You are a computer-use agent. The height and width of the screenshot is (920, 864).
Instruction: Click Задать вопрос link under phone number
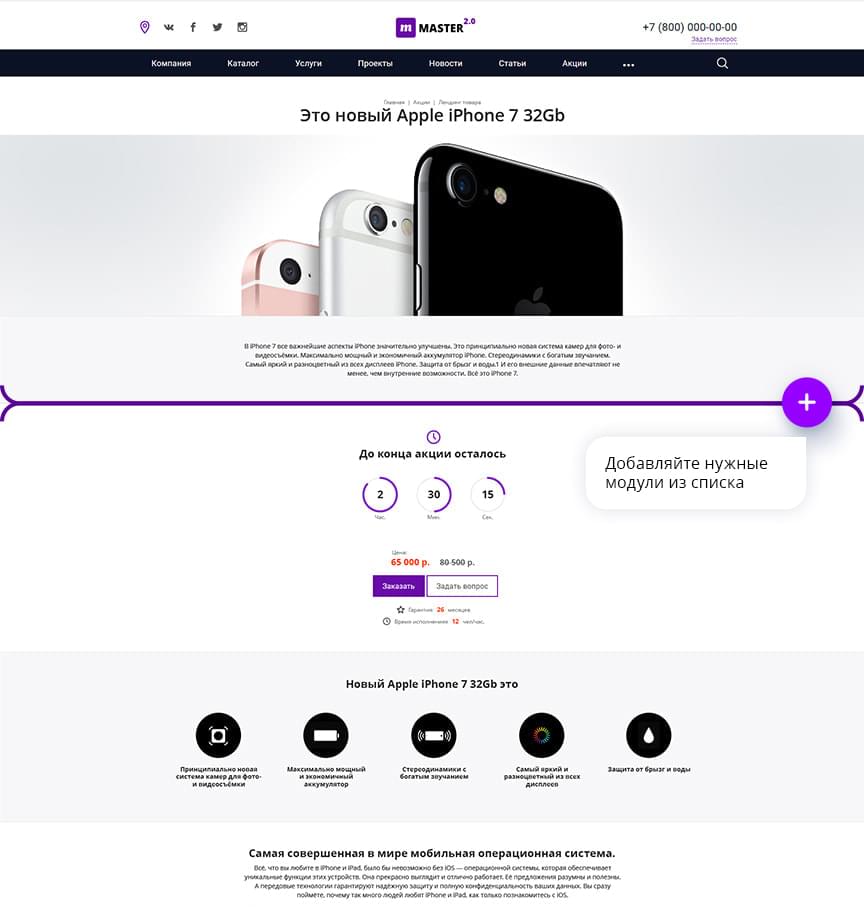point(714,39)
